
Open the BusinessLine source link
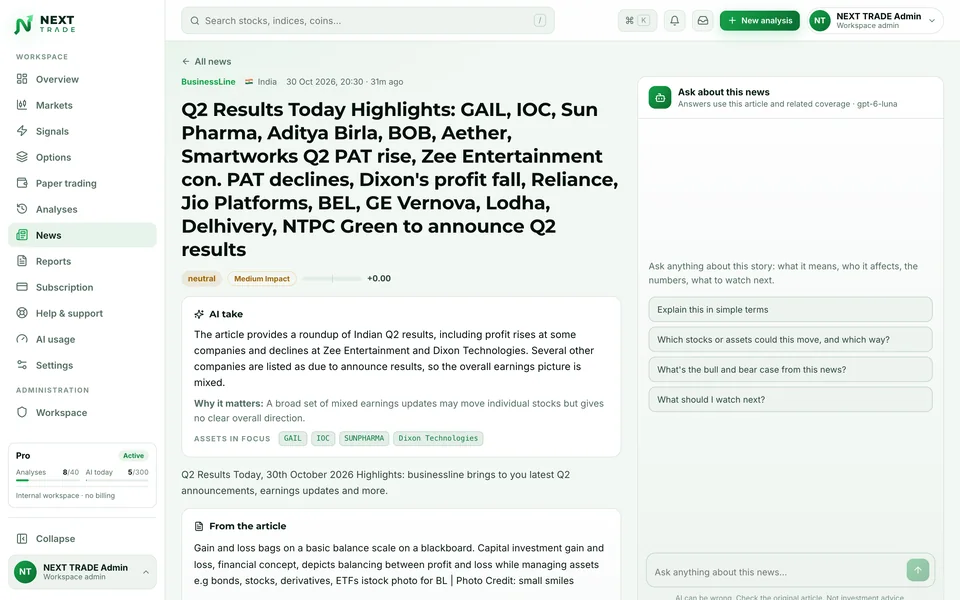208,81
